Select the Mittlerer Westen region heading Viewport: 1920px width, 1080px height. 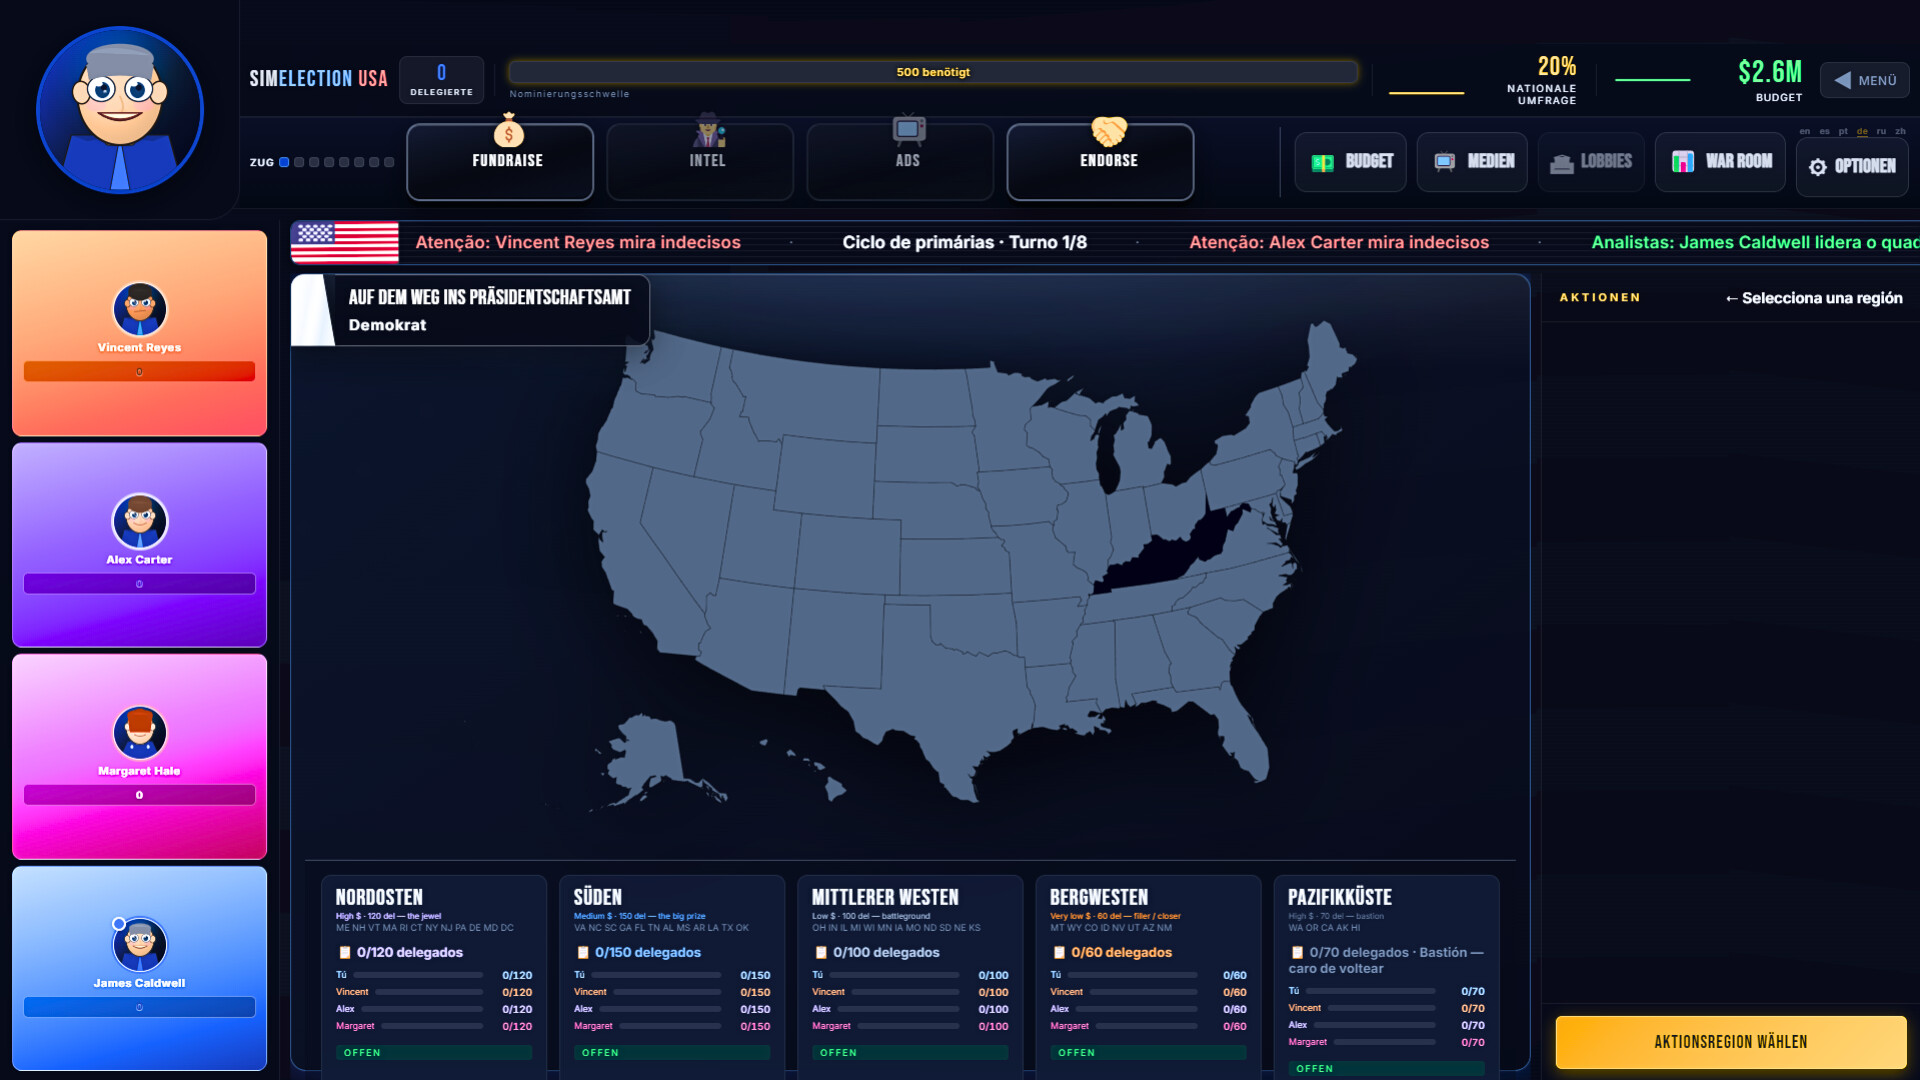pos(885,897)
